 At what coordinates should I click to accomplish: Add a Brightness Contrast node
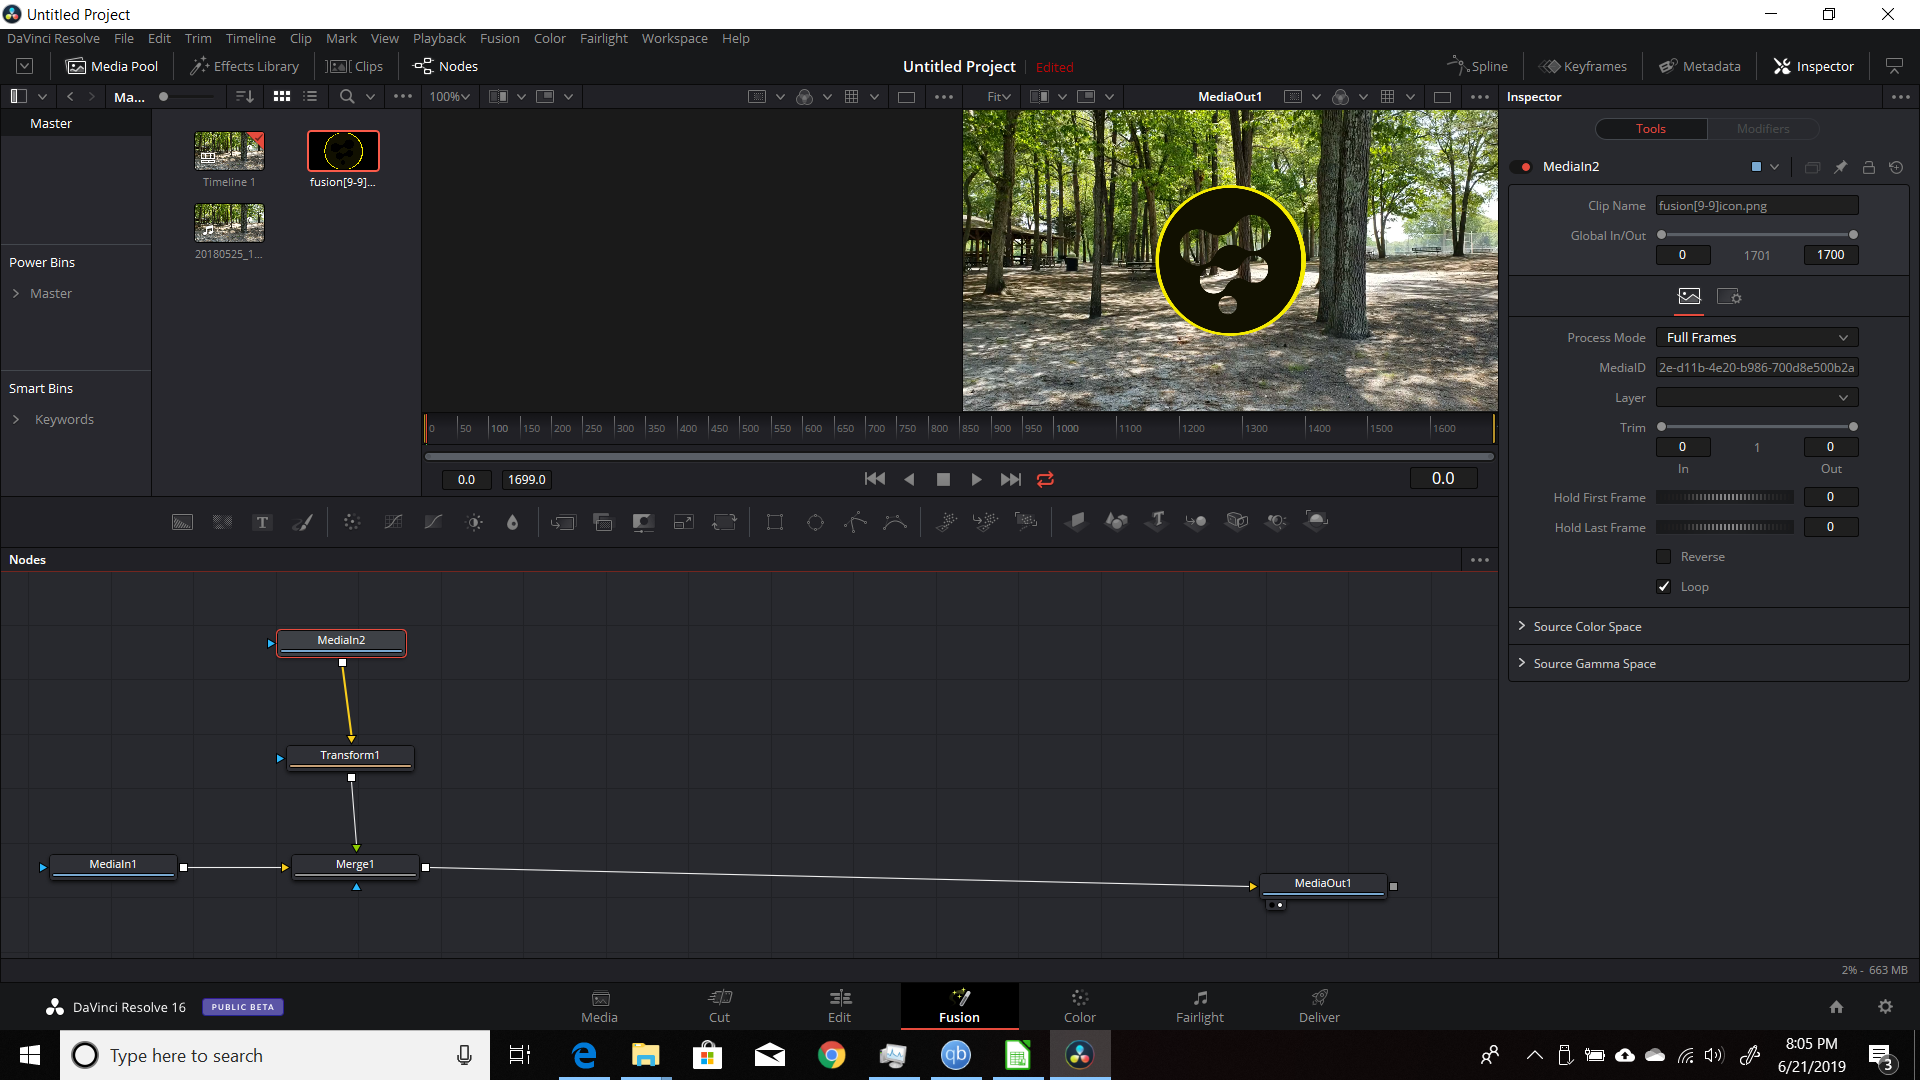474,522
